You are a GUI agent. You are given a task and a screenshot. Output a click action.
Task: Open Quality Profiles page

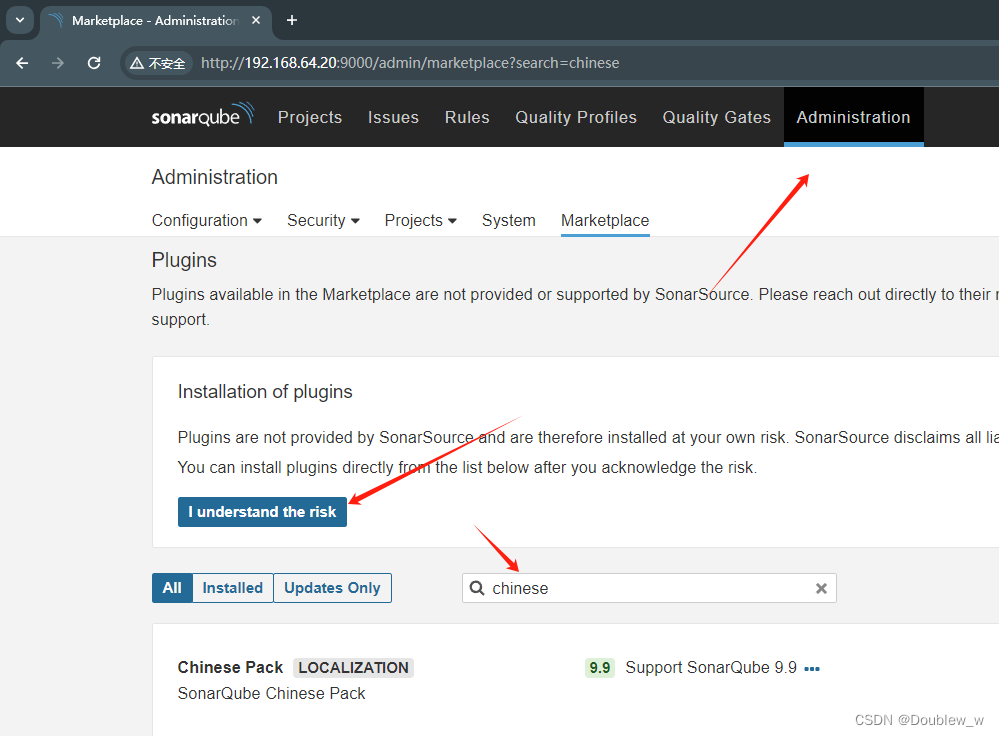(x=576, y=117)
